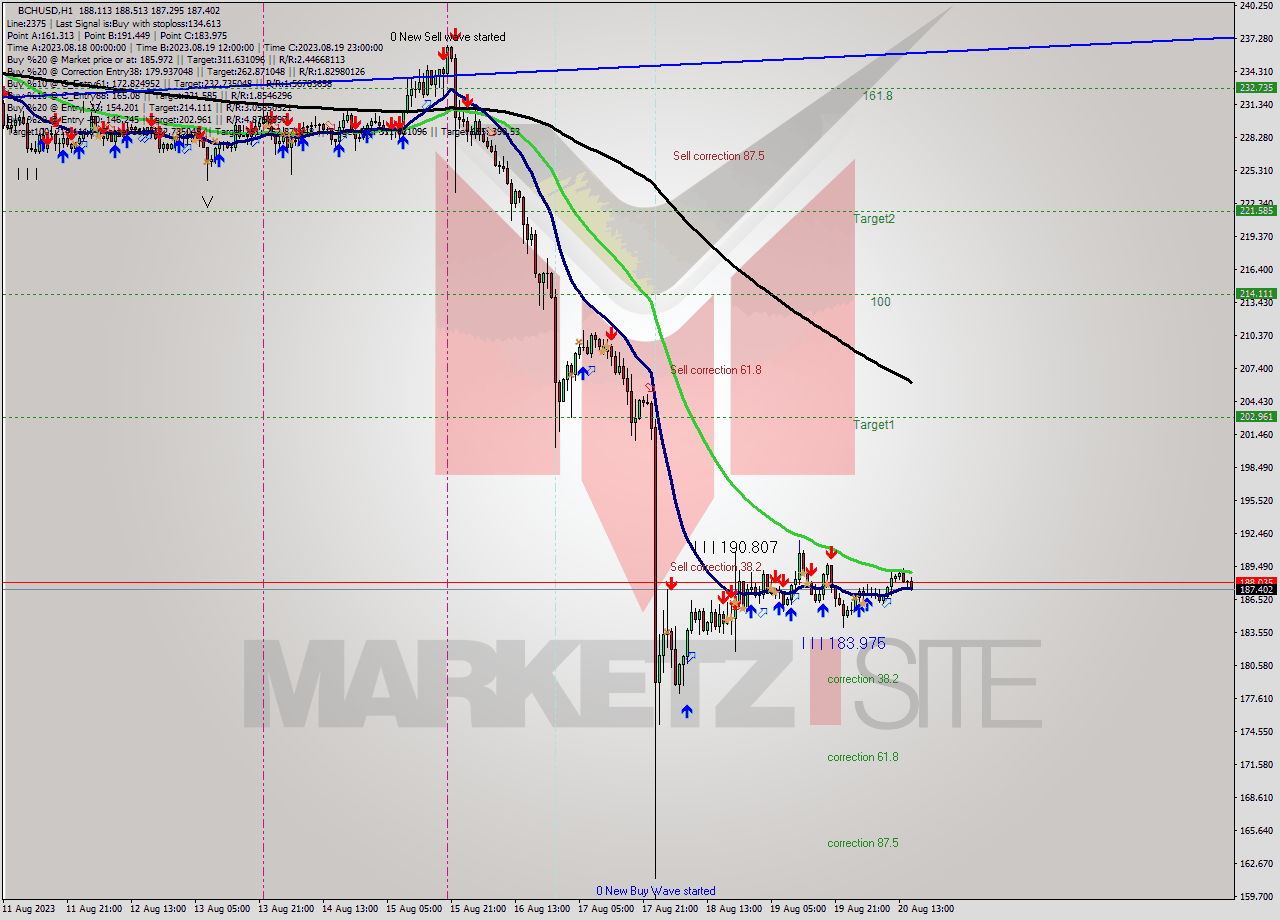Click 207.400 on the price axis

point(1256,368)
